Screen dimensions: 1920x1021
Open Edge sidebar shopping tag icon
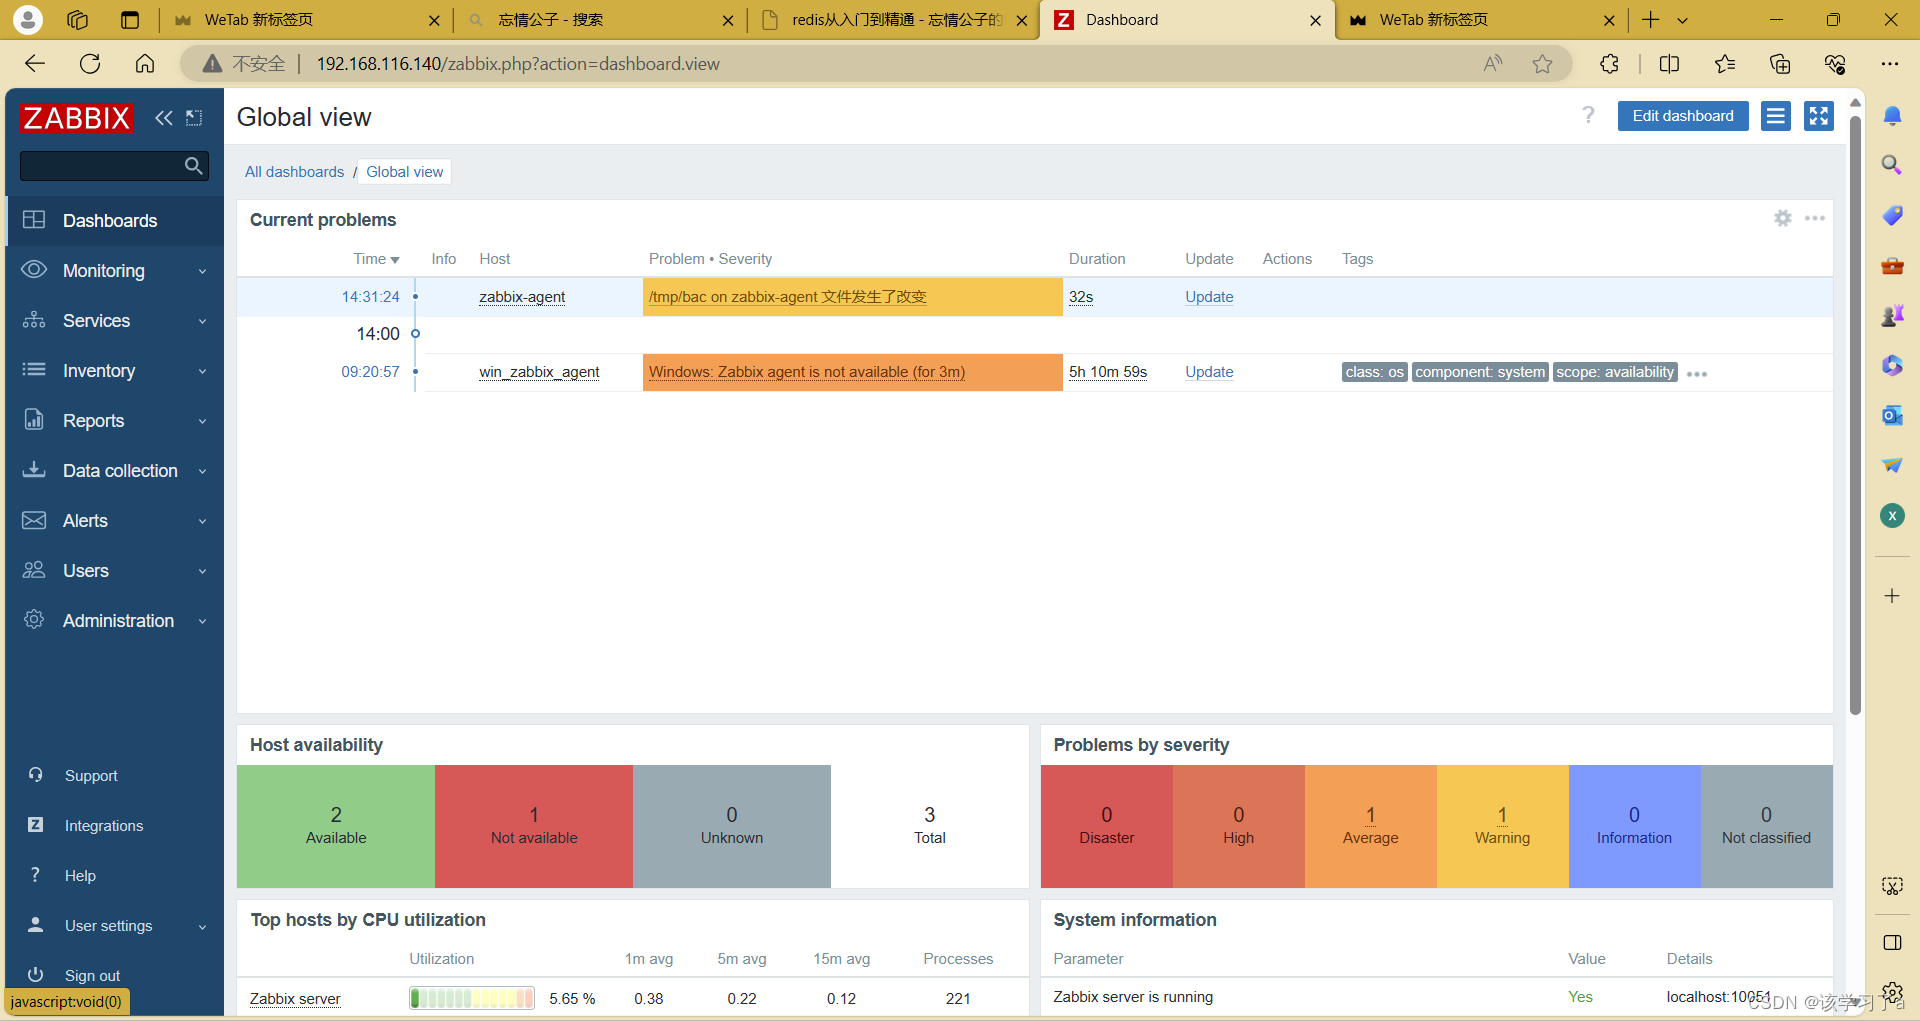1892,216
